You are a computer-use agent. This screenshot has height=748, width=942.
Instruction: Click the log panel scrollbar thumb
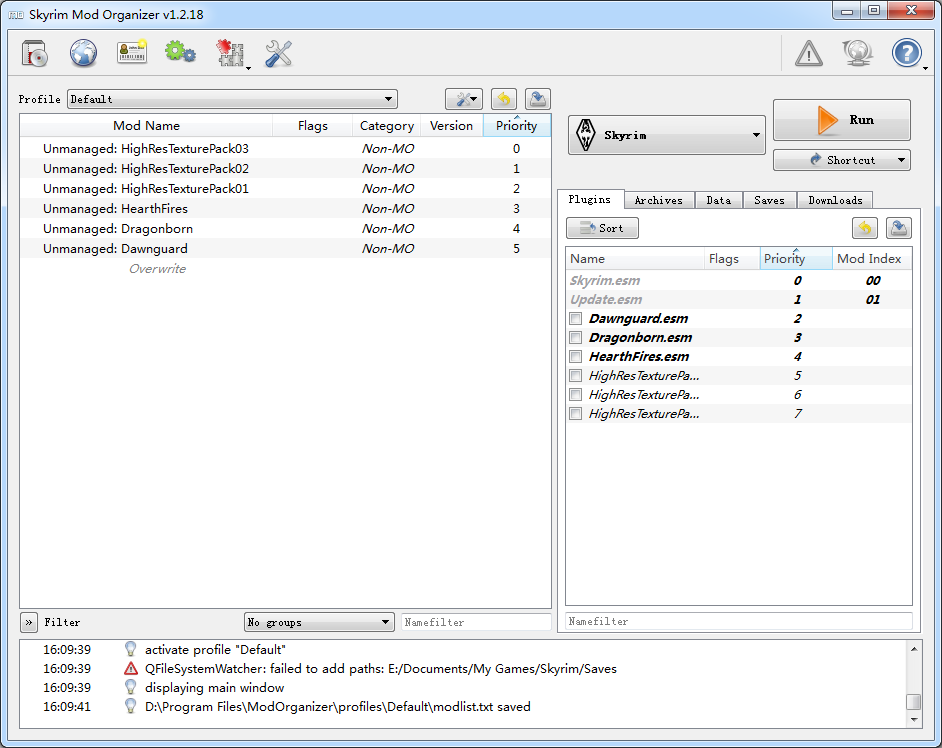[x=914, y=702]
